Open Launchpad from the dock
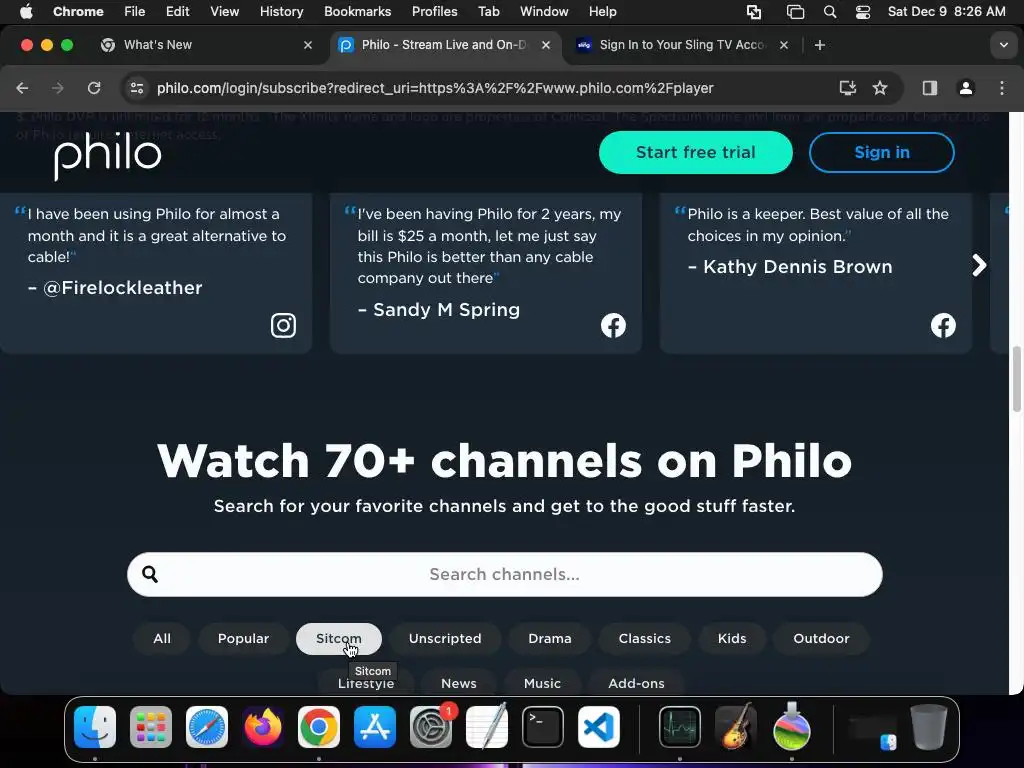 point(151,727)
